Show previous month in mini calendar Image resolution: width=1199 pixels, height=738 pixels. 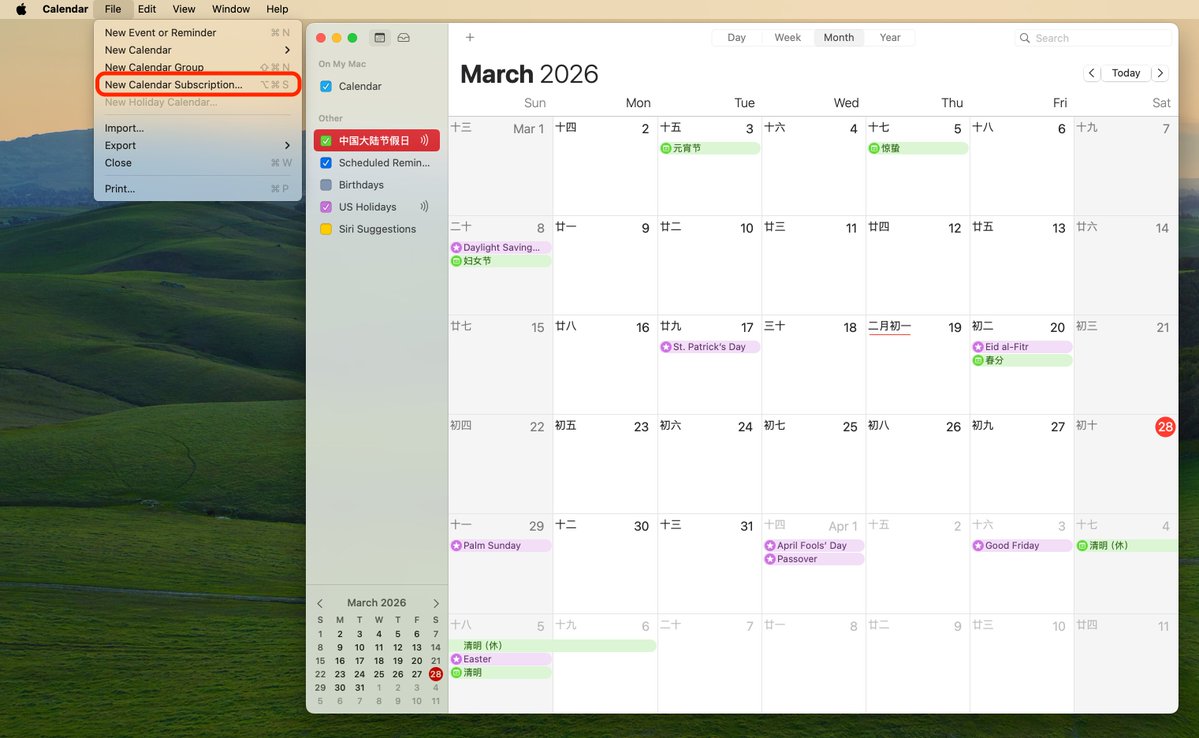tap(320, 603)
